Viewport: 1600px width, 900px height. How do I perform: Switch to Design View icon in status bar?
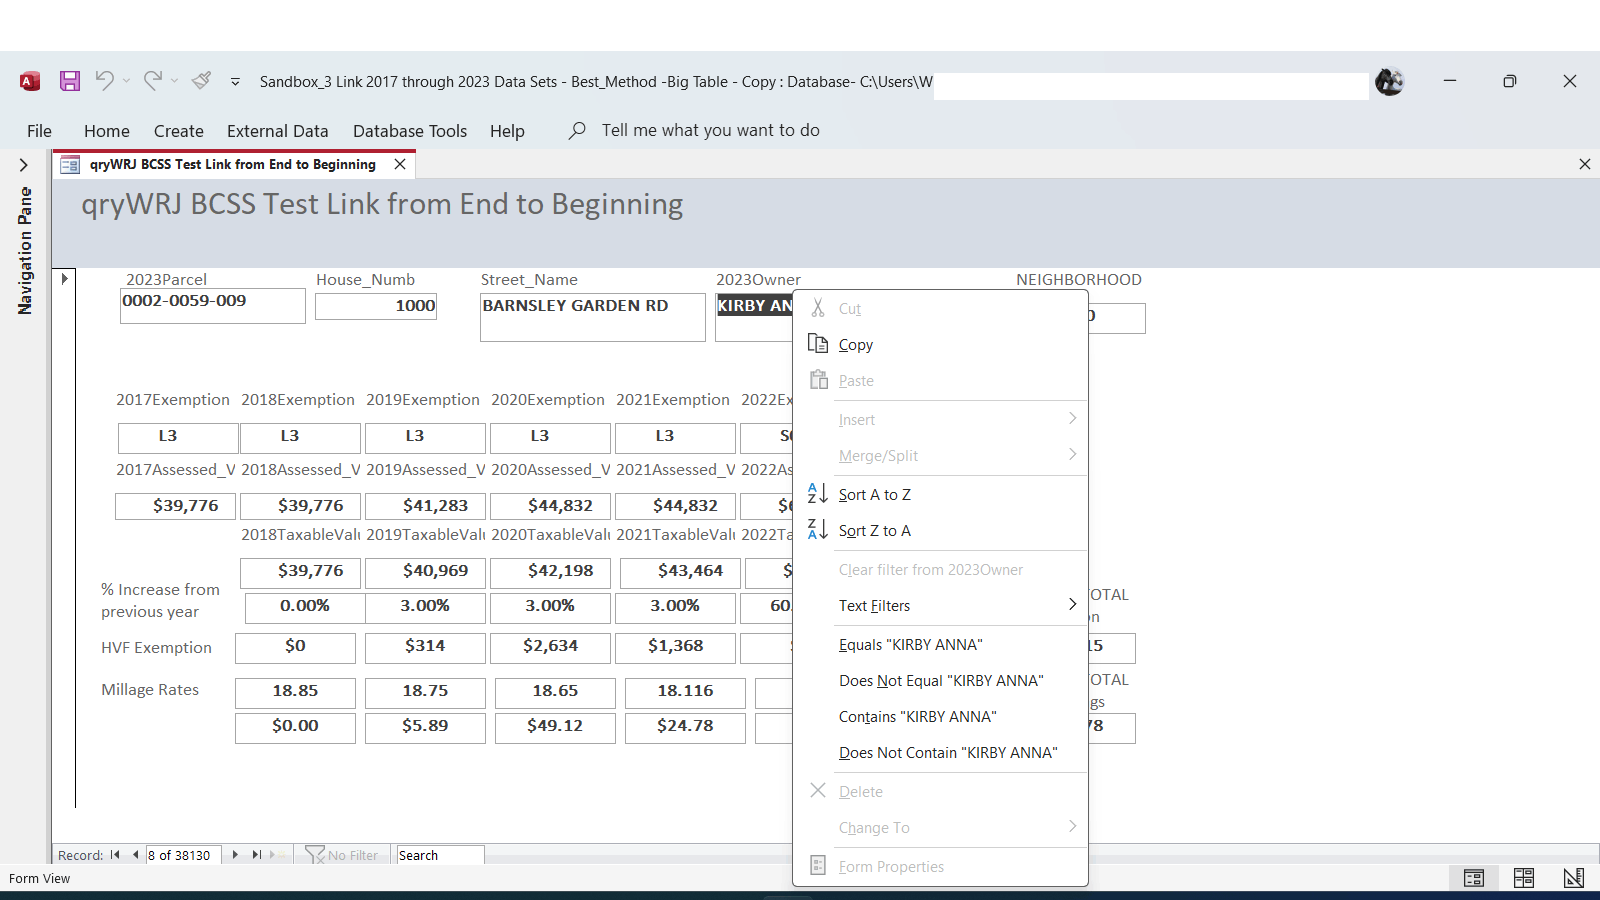[1574, 878]
